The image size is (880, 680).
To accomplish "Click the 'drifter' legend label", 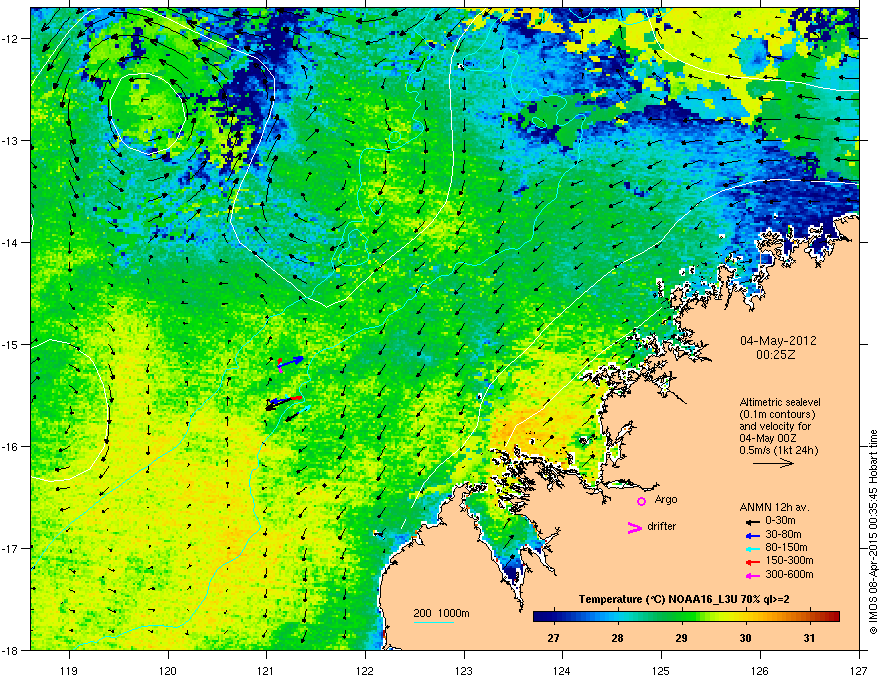I will coord(662,526).
